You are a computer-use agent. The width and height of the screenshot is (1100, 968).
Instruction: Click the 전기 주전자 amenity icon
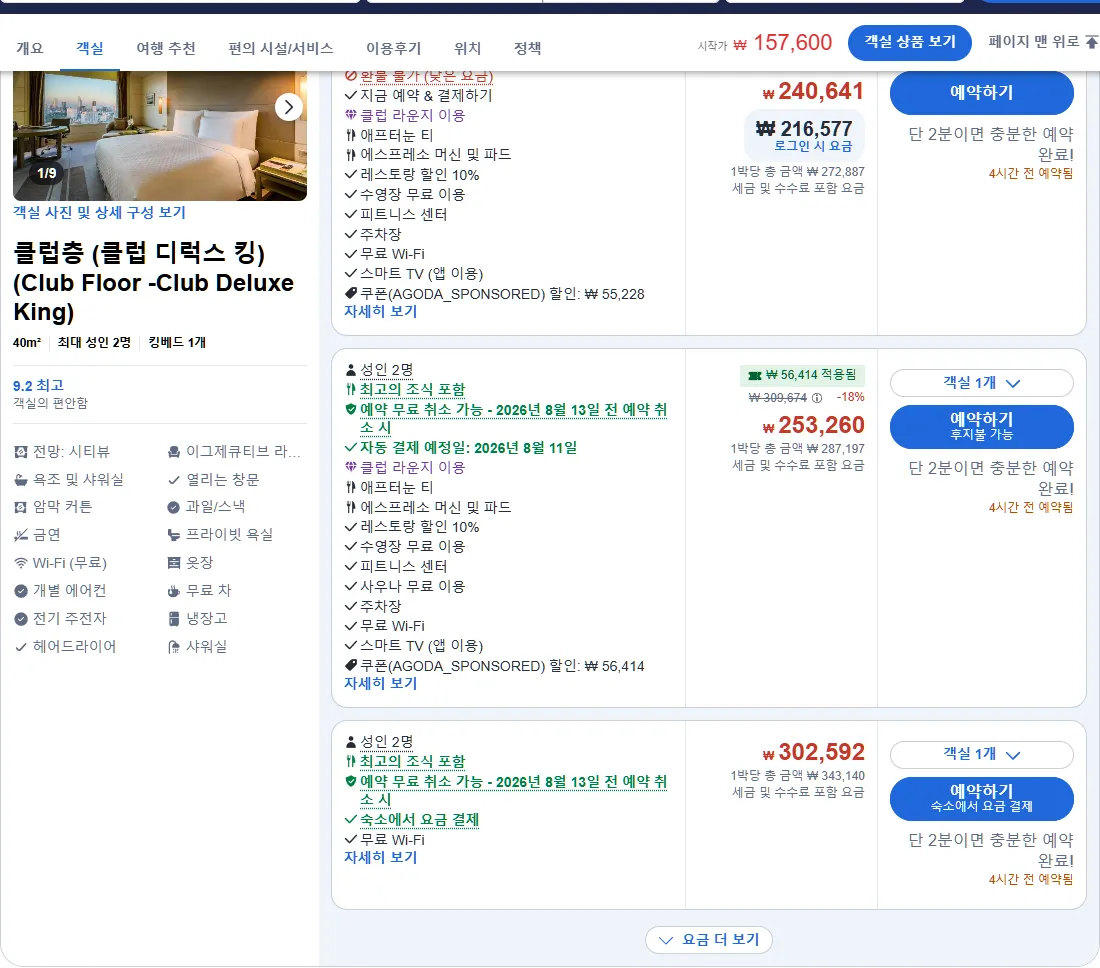(21, 619)
